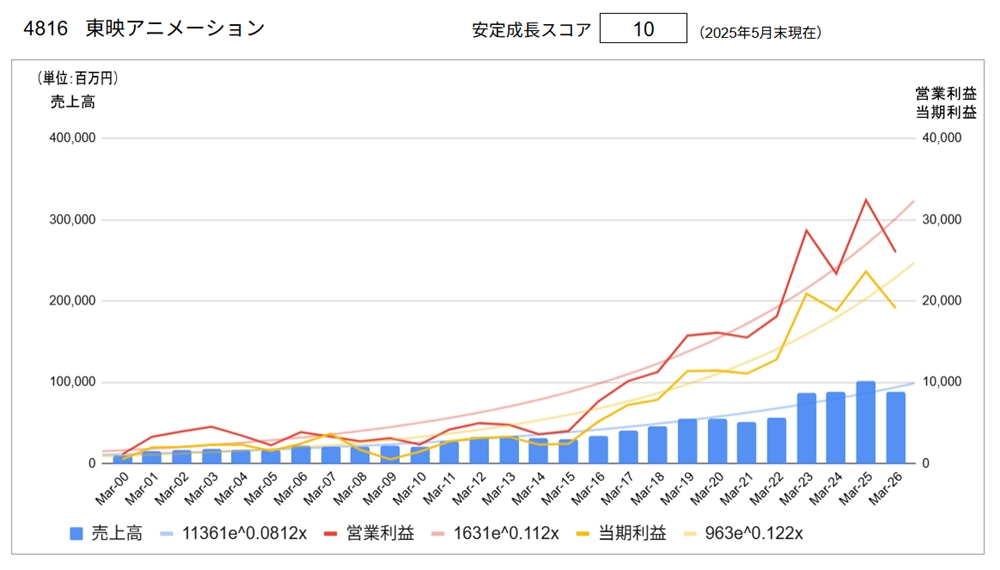Click the red 営業利益 legend swatch
The height and width of the screenshot is (570, 1000).
point(330,534)
